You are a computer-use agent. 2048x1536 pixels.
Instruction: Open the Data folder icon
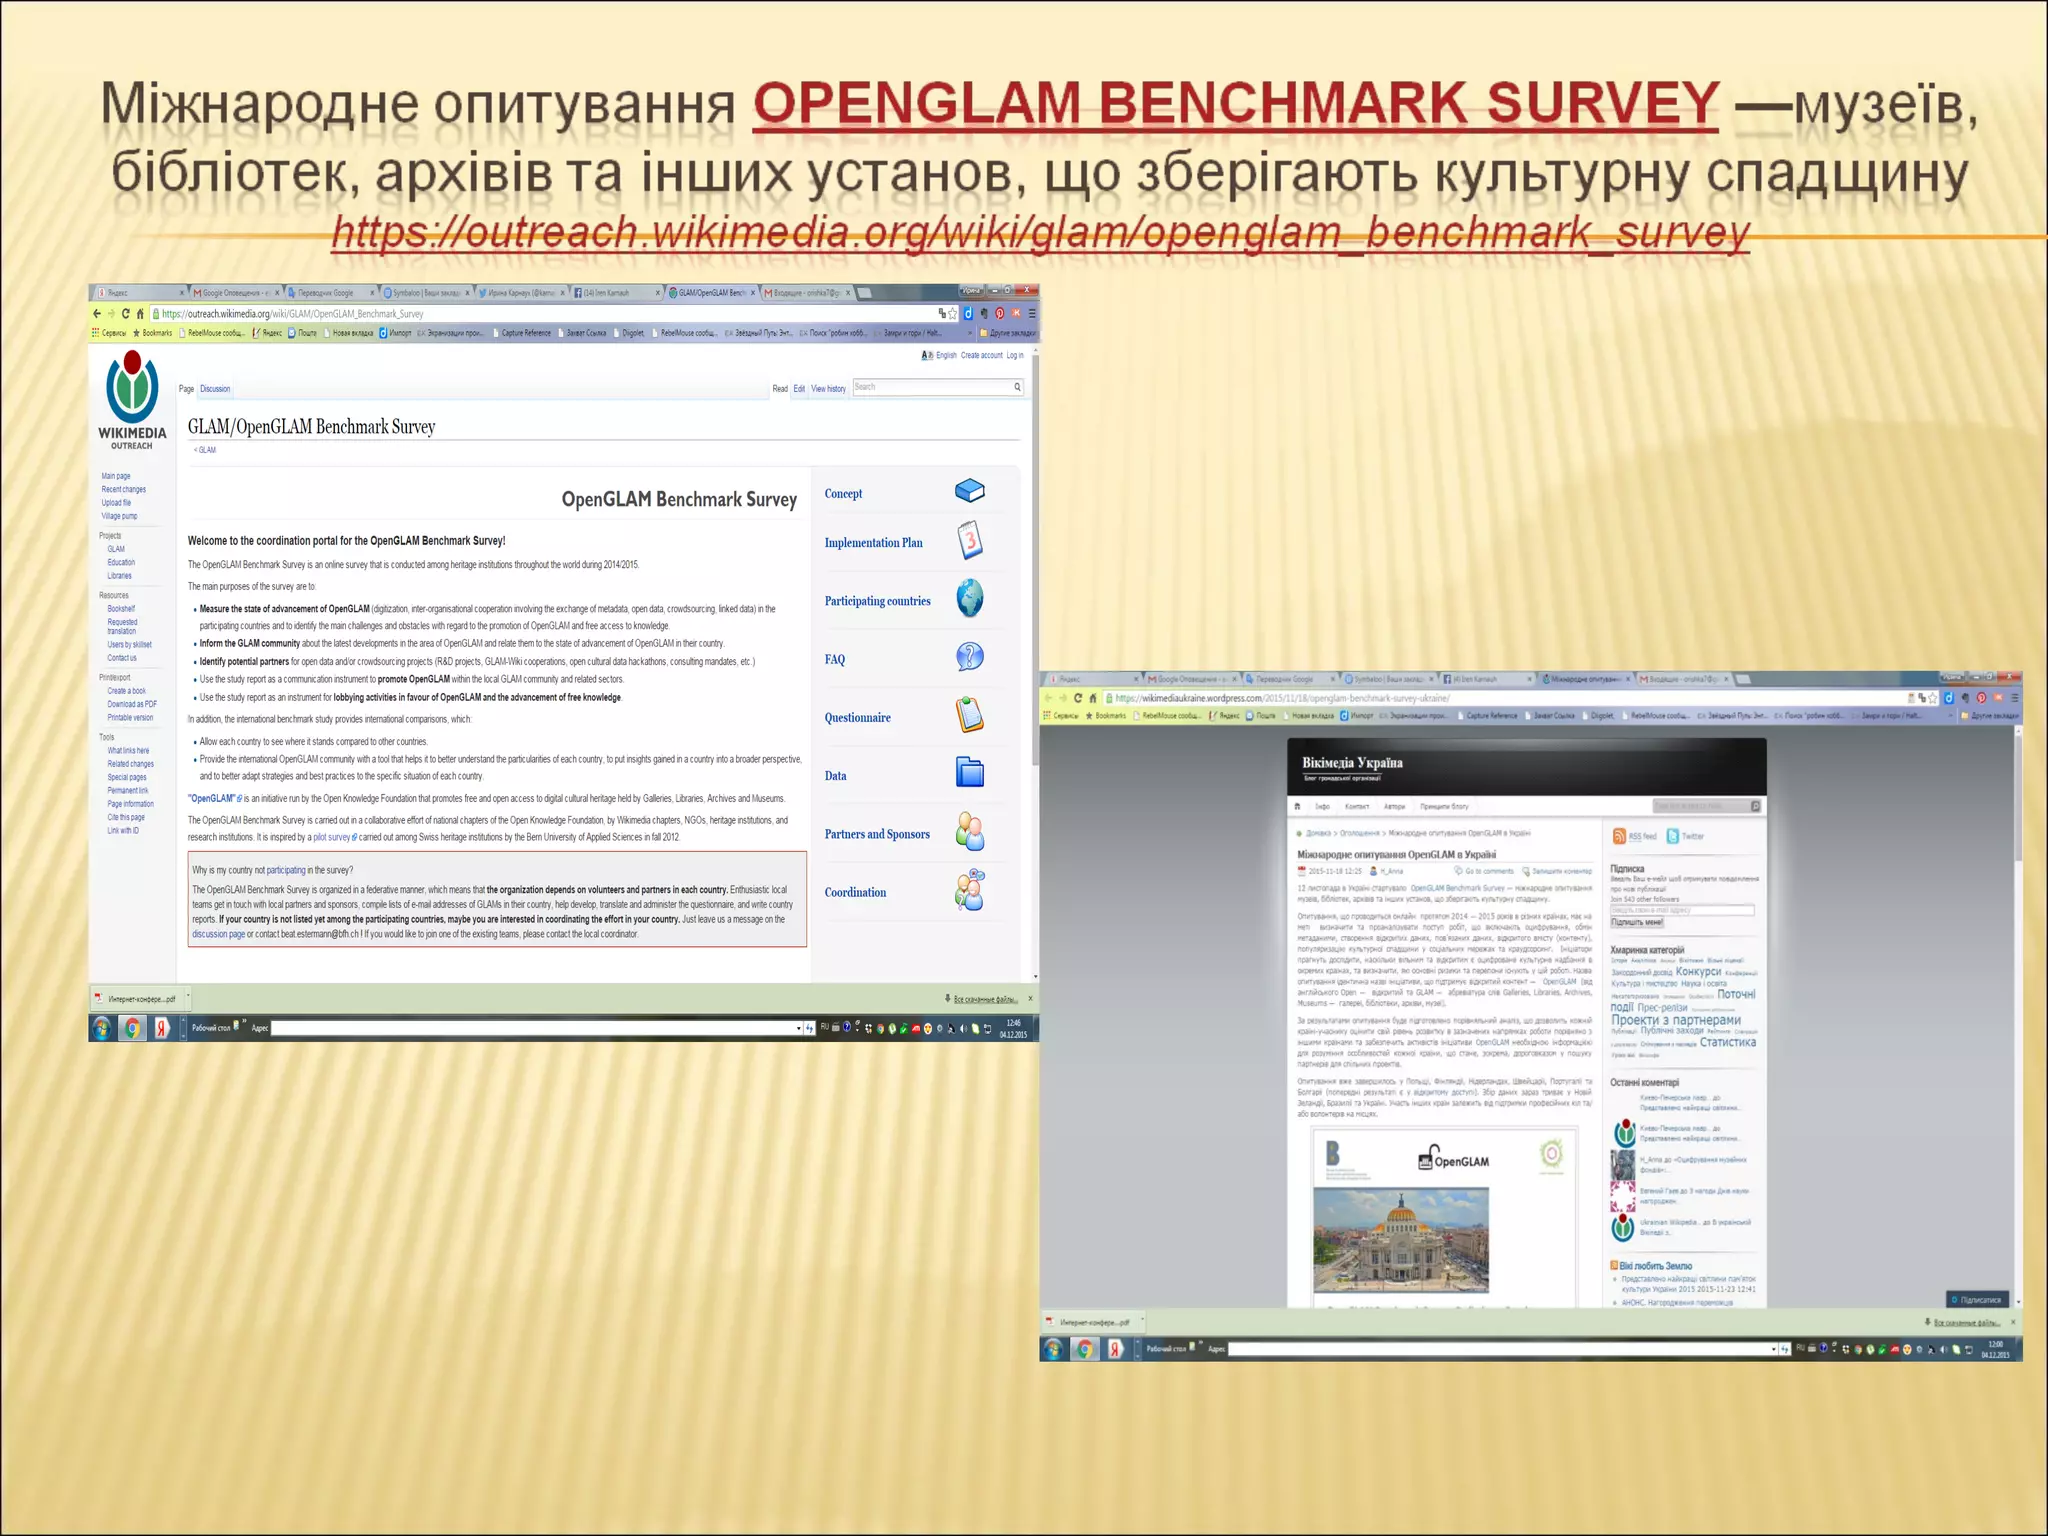tap(969, 773)
